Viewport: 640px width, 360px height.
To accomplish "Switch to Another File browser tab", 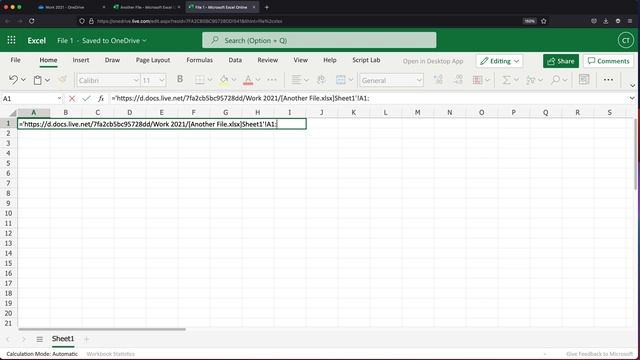I will 146,7.
